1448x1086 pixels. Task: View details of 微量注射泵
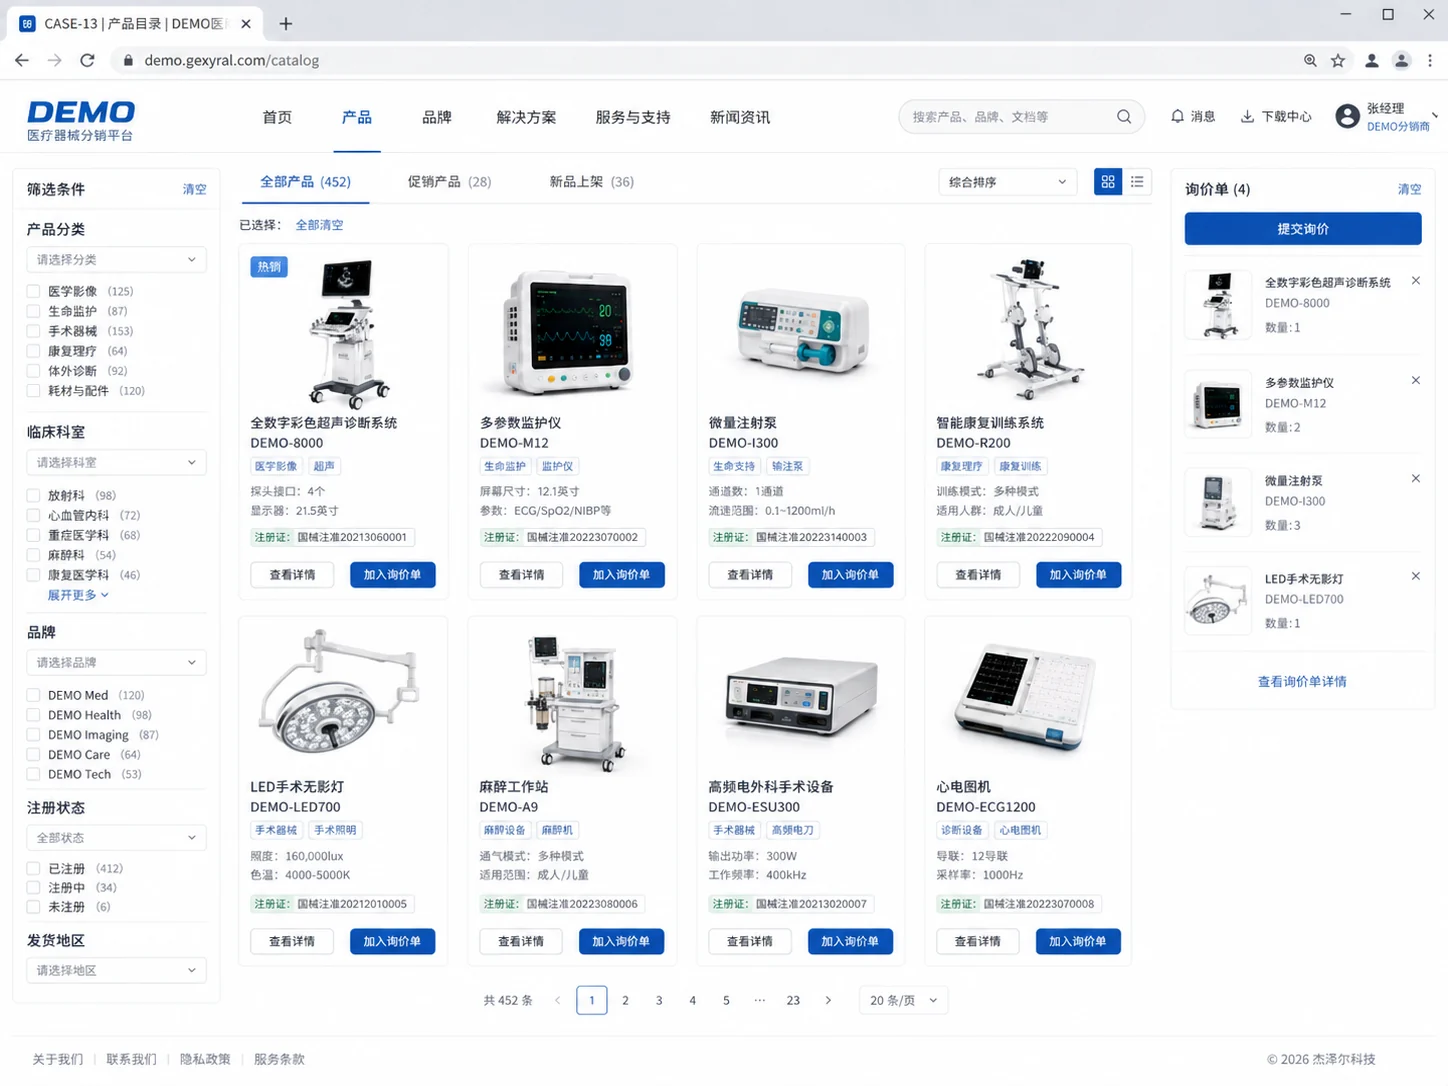(x=750, y=575)
